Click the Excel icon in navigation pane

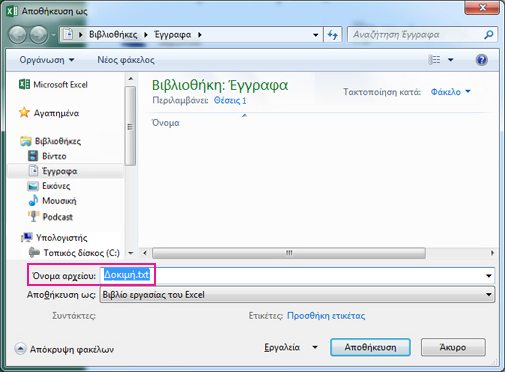(x=24, y=84)
